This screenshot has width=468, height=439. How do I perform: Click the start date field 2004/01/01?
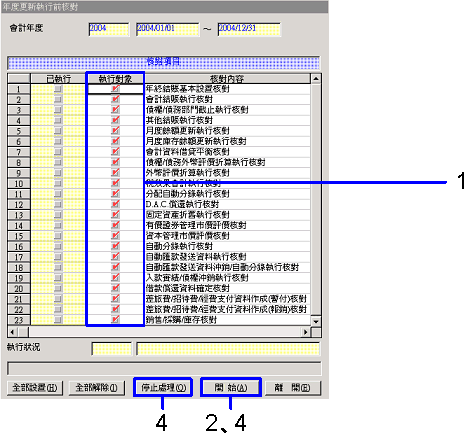point(167,29)
